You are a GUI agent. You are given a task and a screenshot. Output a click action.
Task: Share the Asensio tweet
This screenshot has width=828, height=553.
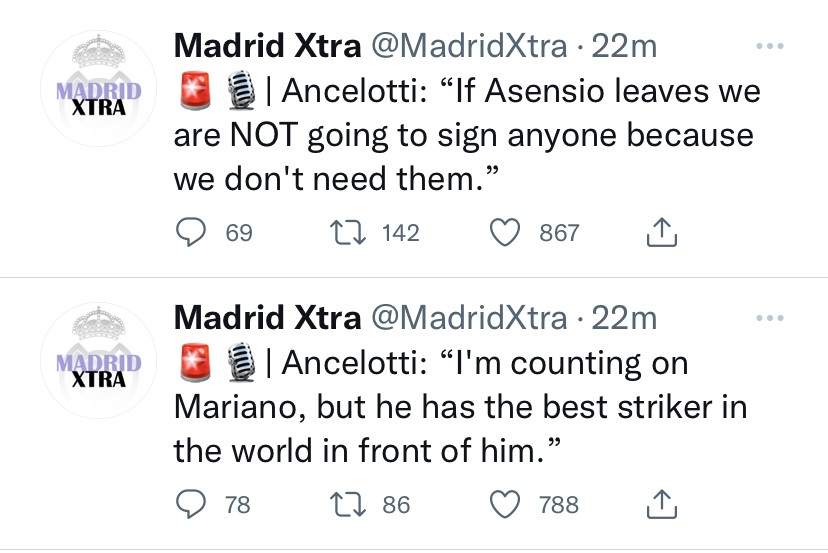tap(662, 233)
